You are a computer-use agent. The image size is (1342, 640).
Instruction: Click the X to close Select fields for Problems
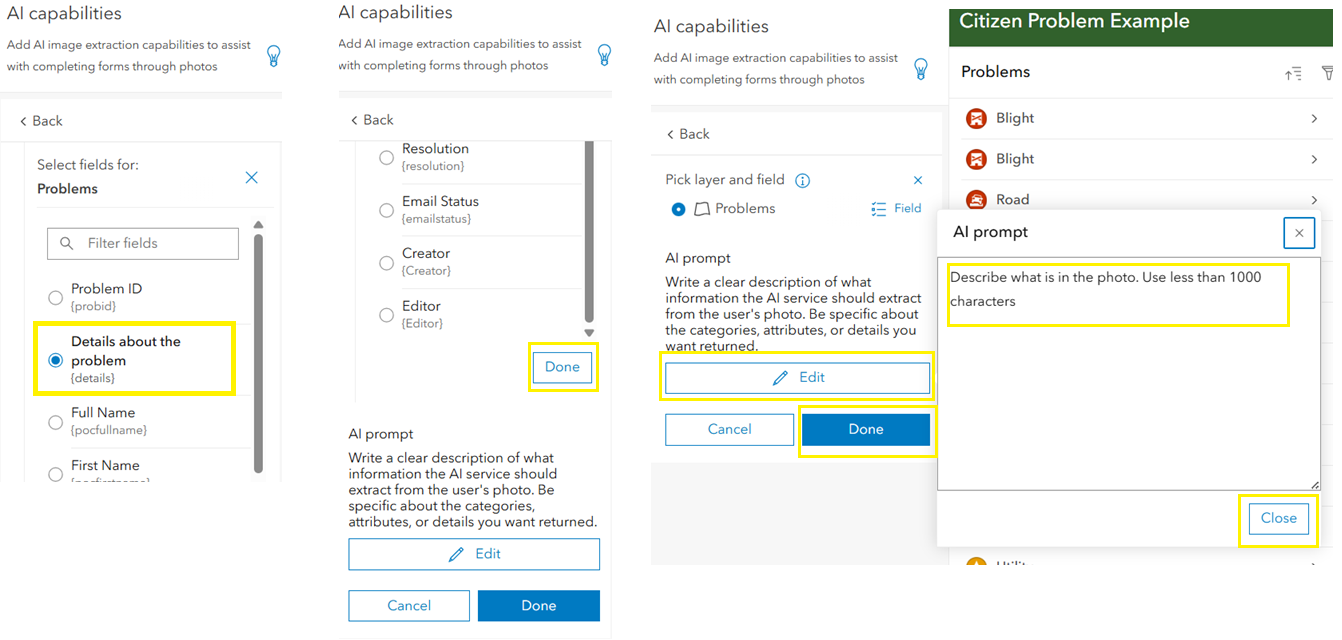point(251,177)
